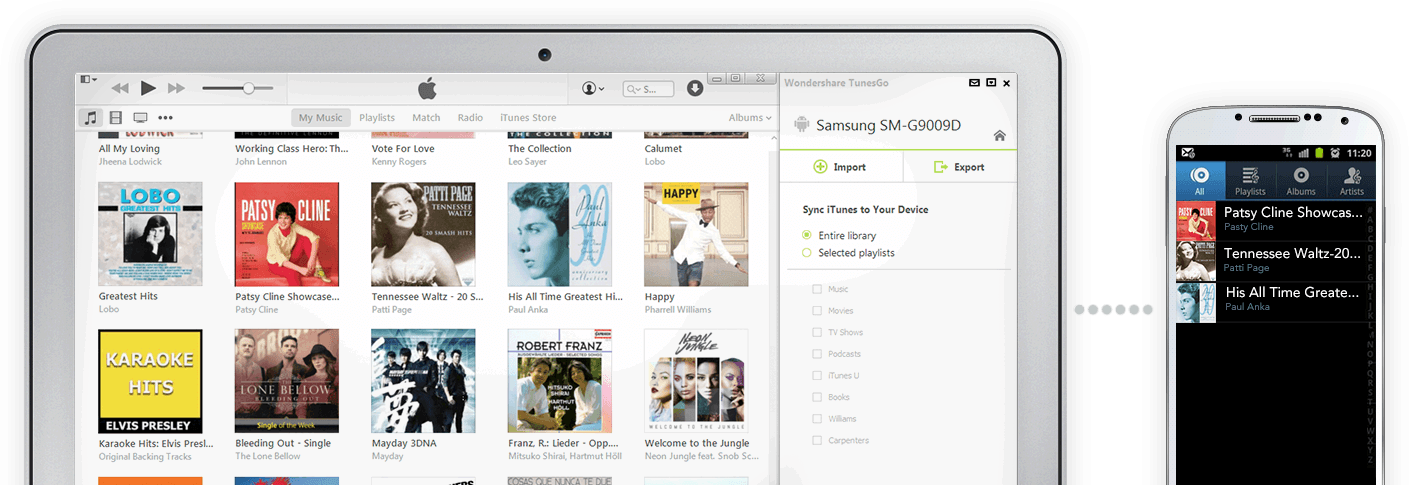
Task: Check the TV Shows checkbox
Action: coord(817,332)
